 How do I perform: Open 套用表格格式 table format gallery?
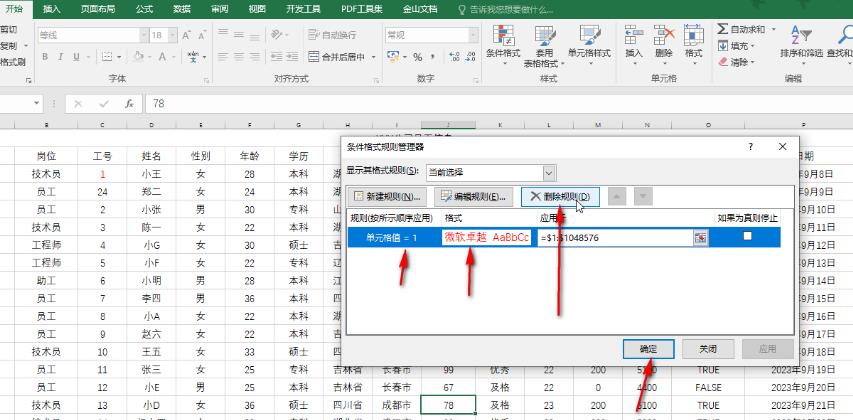pyautogui.click(x=544, y=46)
